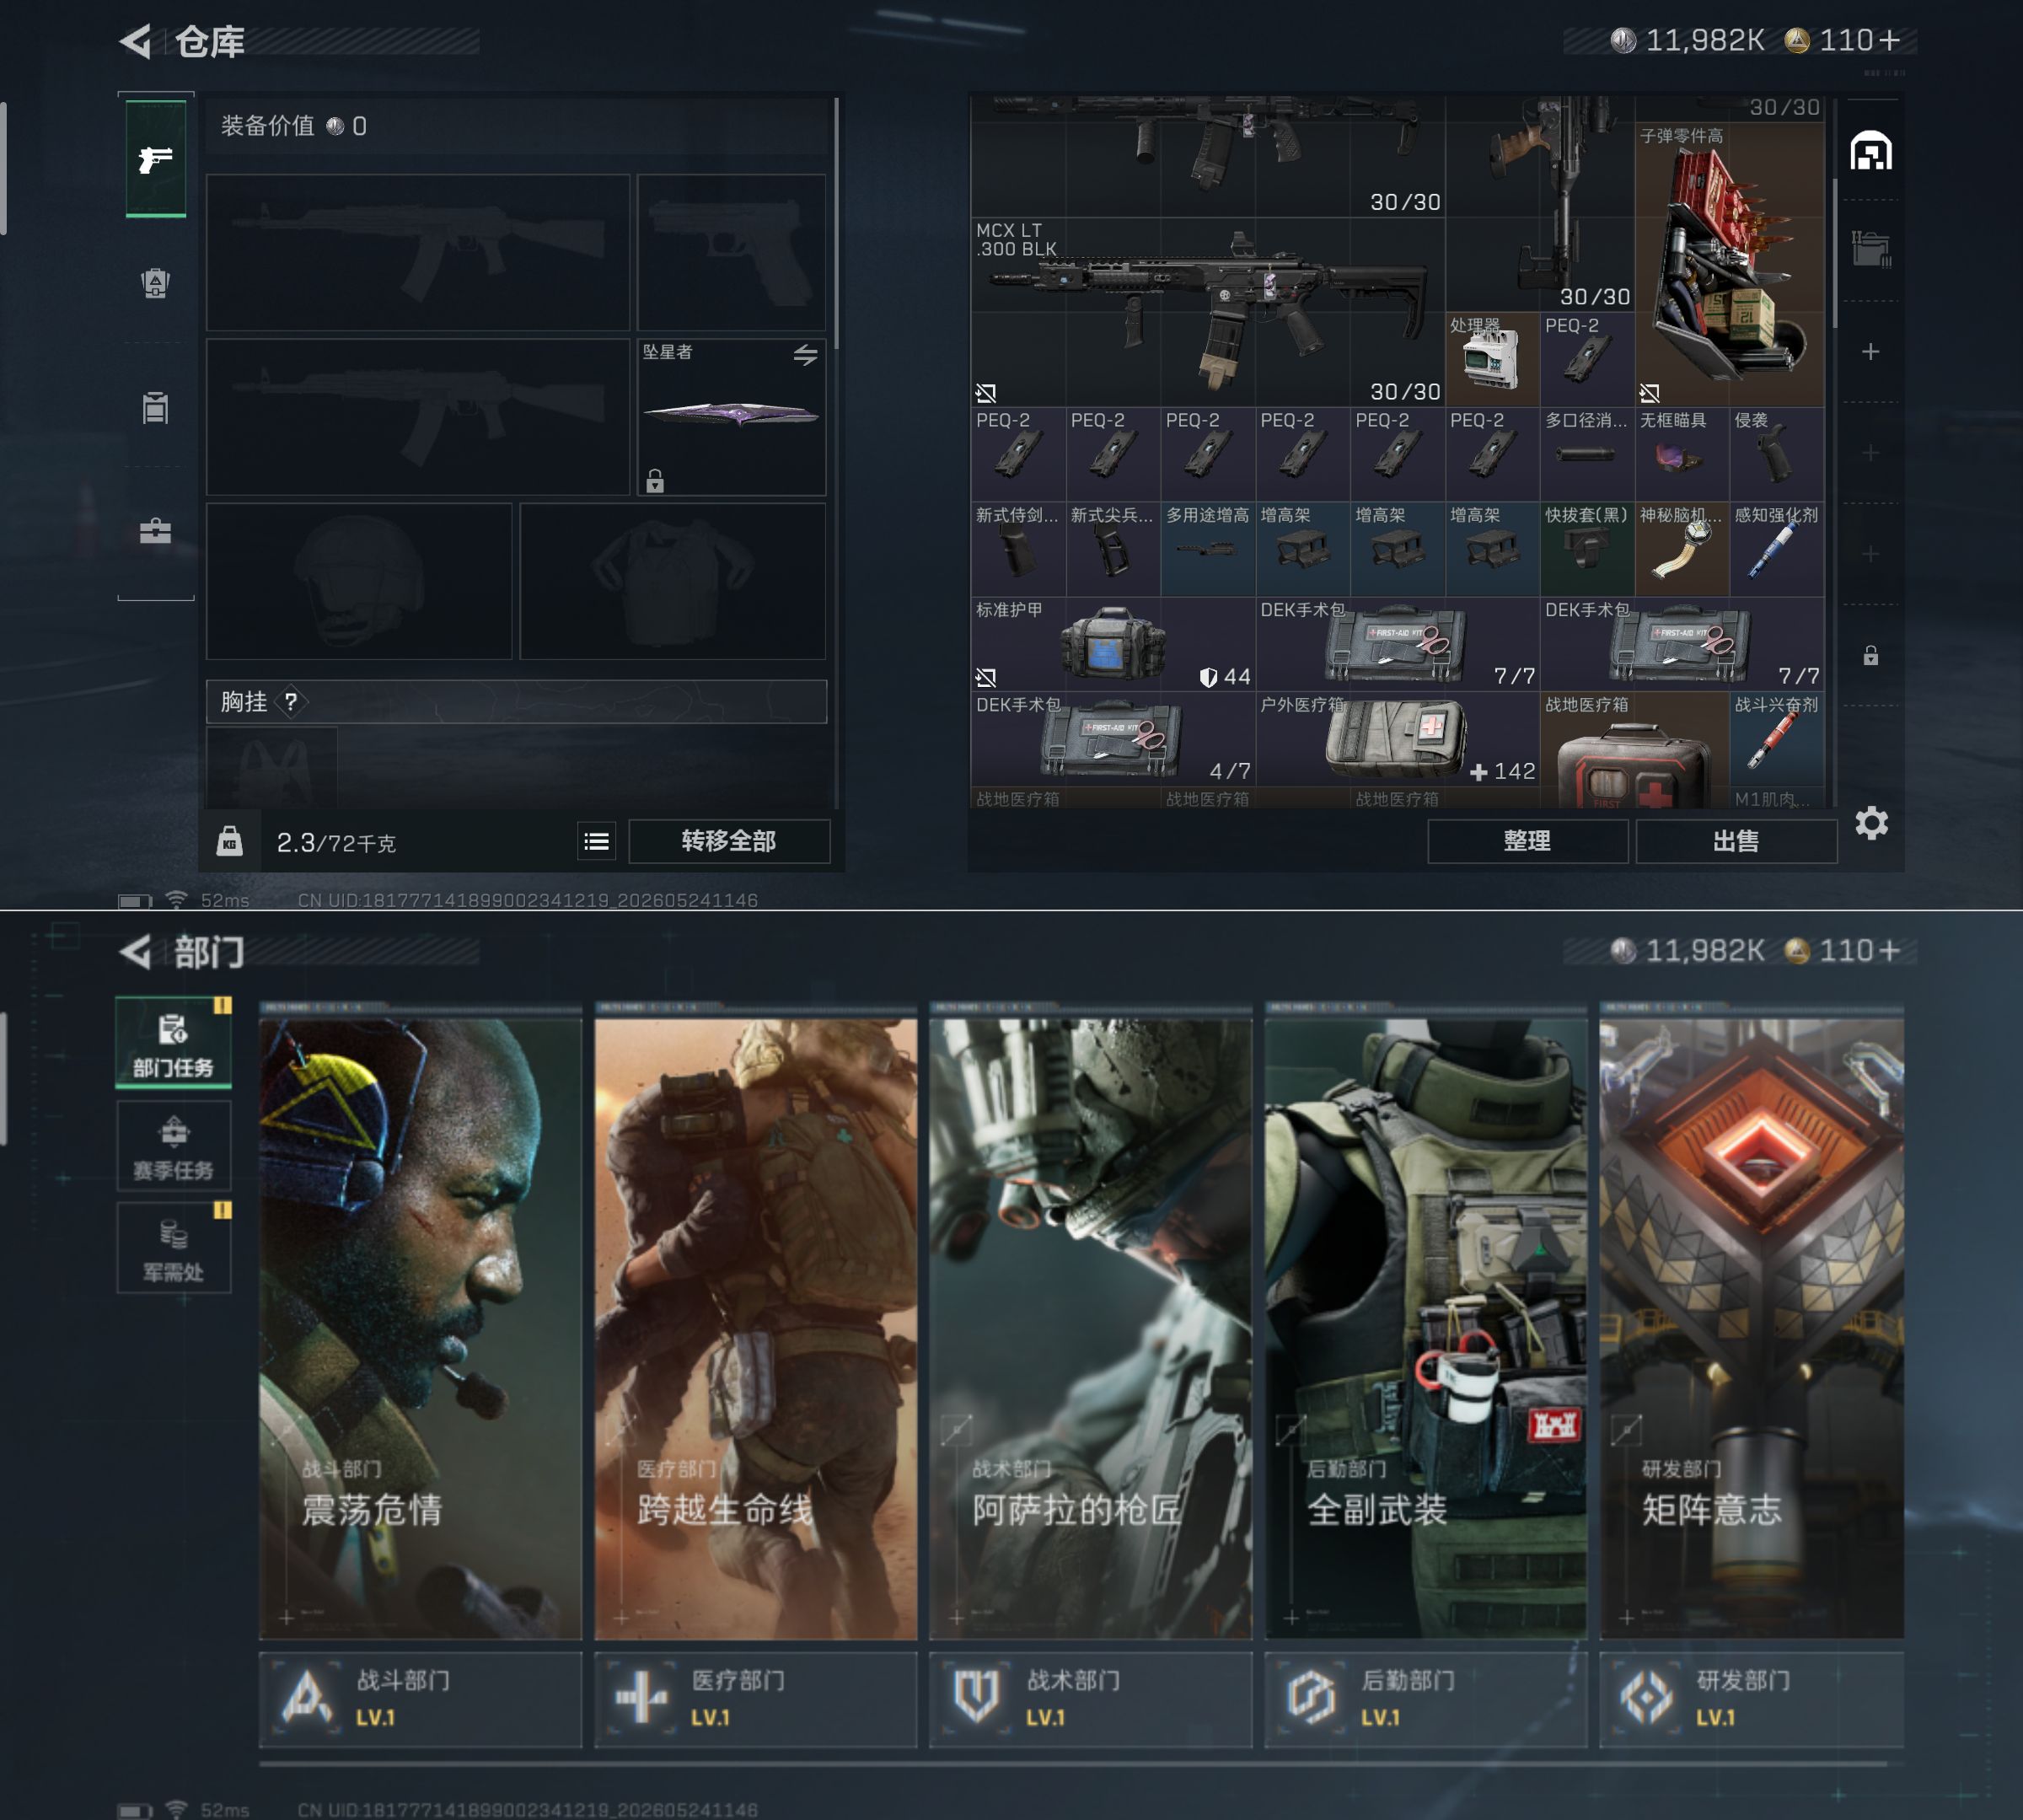Select the 感知强化剂 injector
The height and width of the screenshot is (1820, 2023).
[x=1777, y=549]
